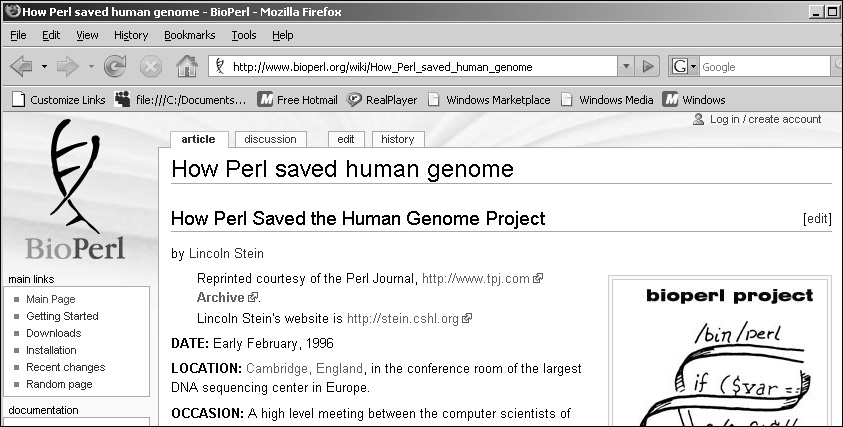The image size is (843, 427).
Task: Click into the Google search field
Action: point(765,67)
